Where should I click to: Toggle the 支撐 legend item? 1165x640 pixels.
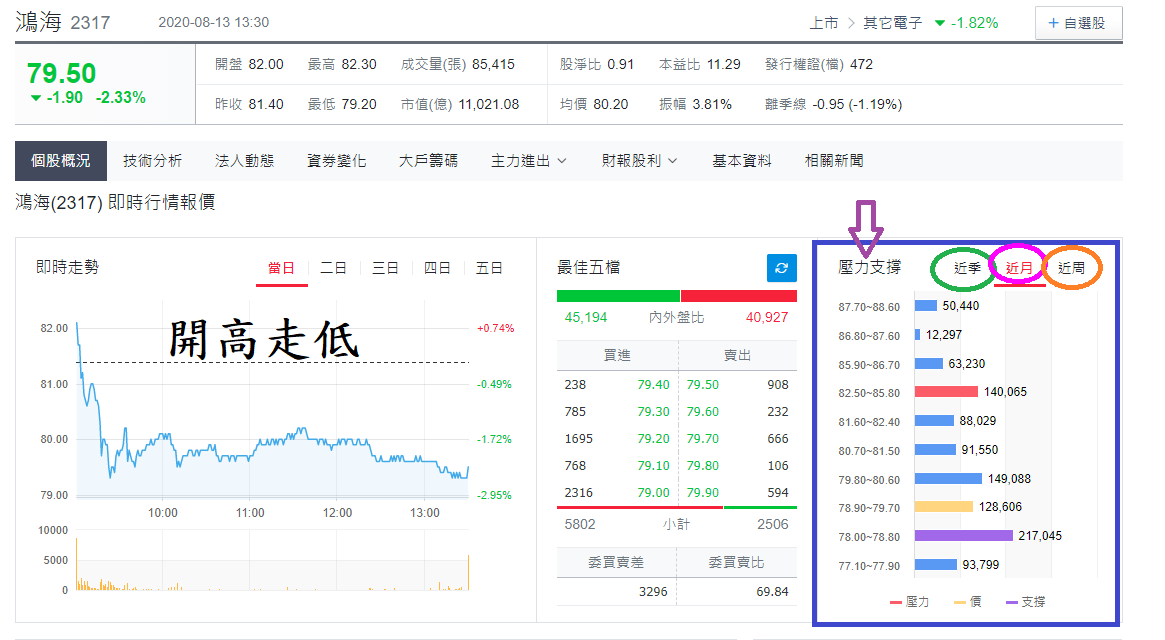pos(1026,602)
